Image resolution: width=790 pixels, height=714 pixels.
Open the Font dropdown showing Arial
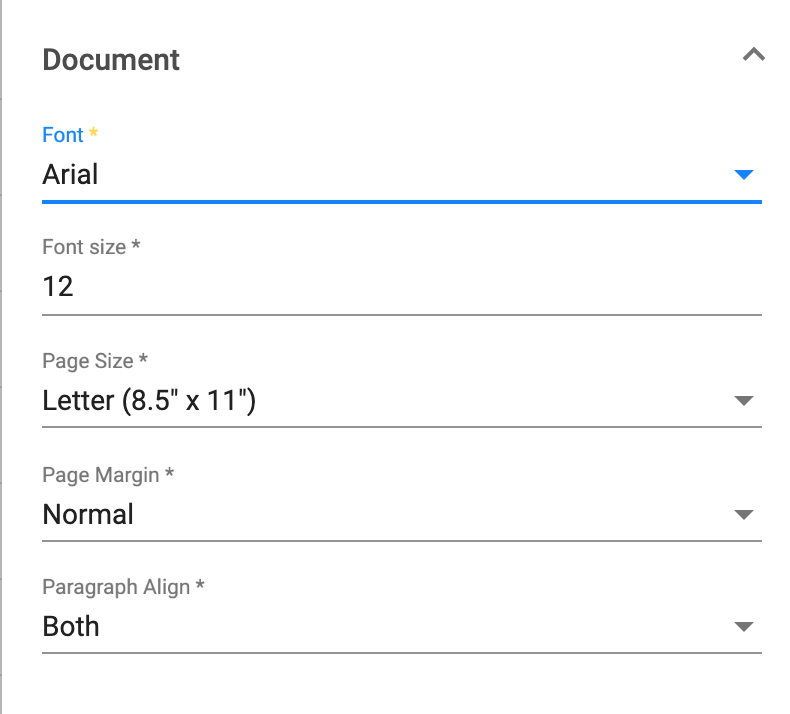click(402, 175)
